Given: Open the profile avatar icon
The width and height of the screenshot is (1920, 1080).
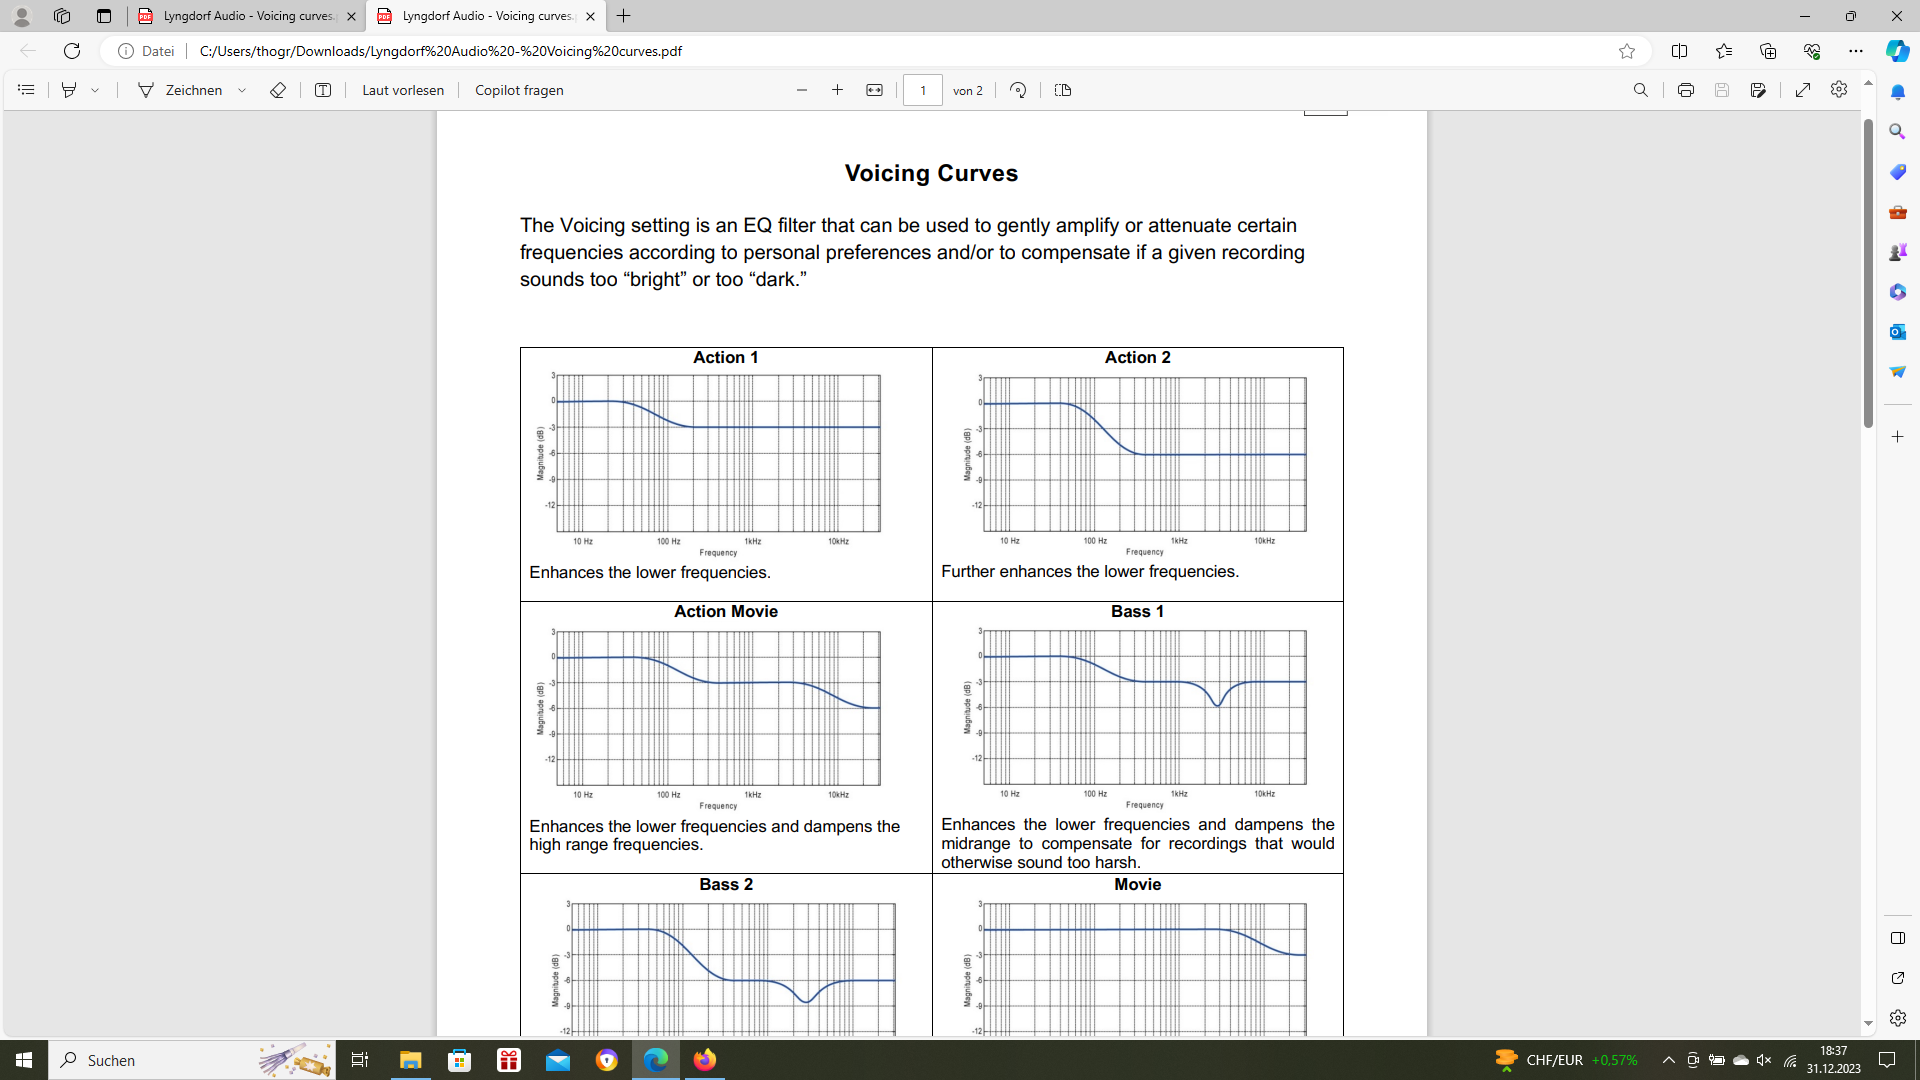Looking at the screenshot, I should [x=21, y=16].
